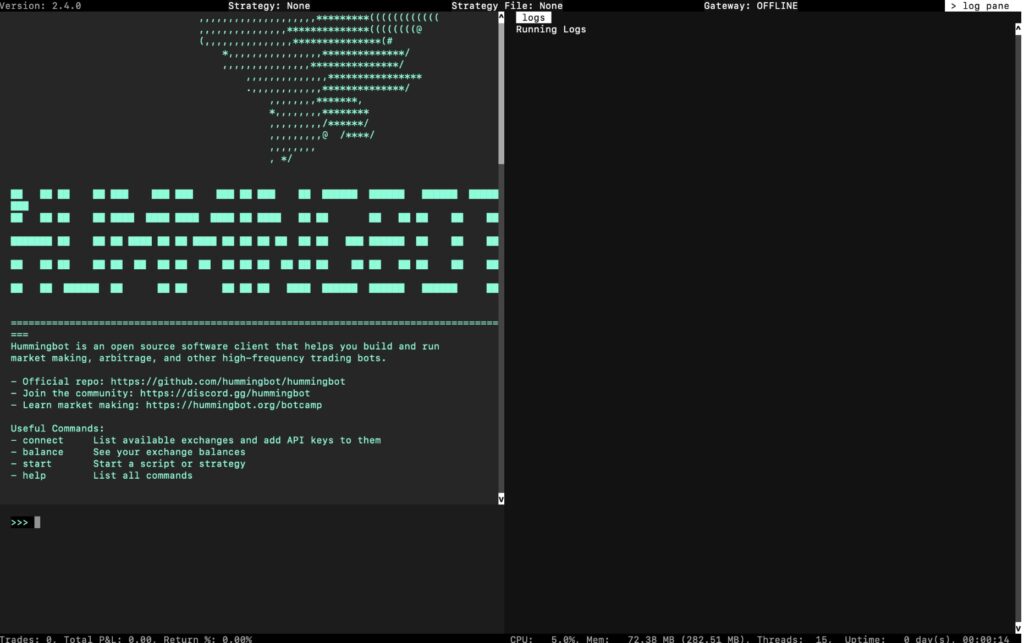Open the GitHub hummingbot repo link
Image resolution: width=1024 pixels, height=643 pixels.
(x=227, y=381)
